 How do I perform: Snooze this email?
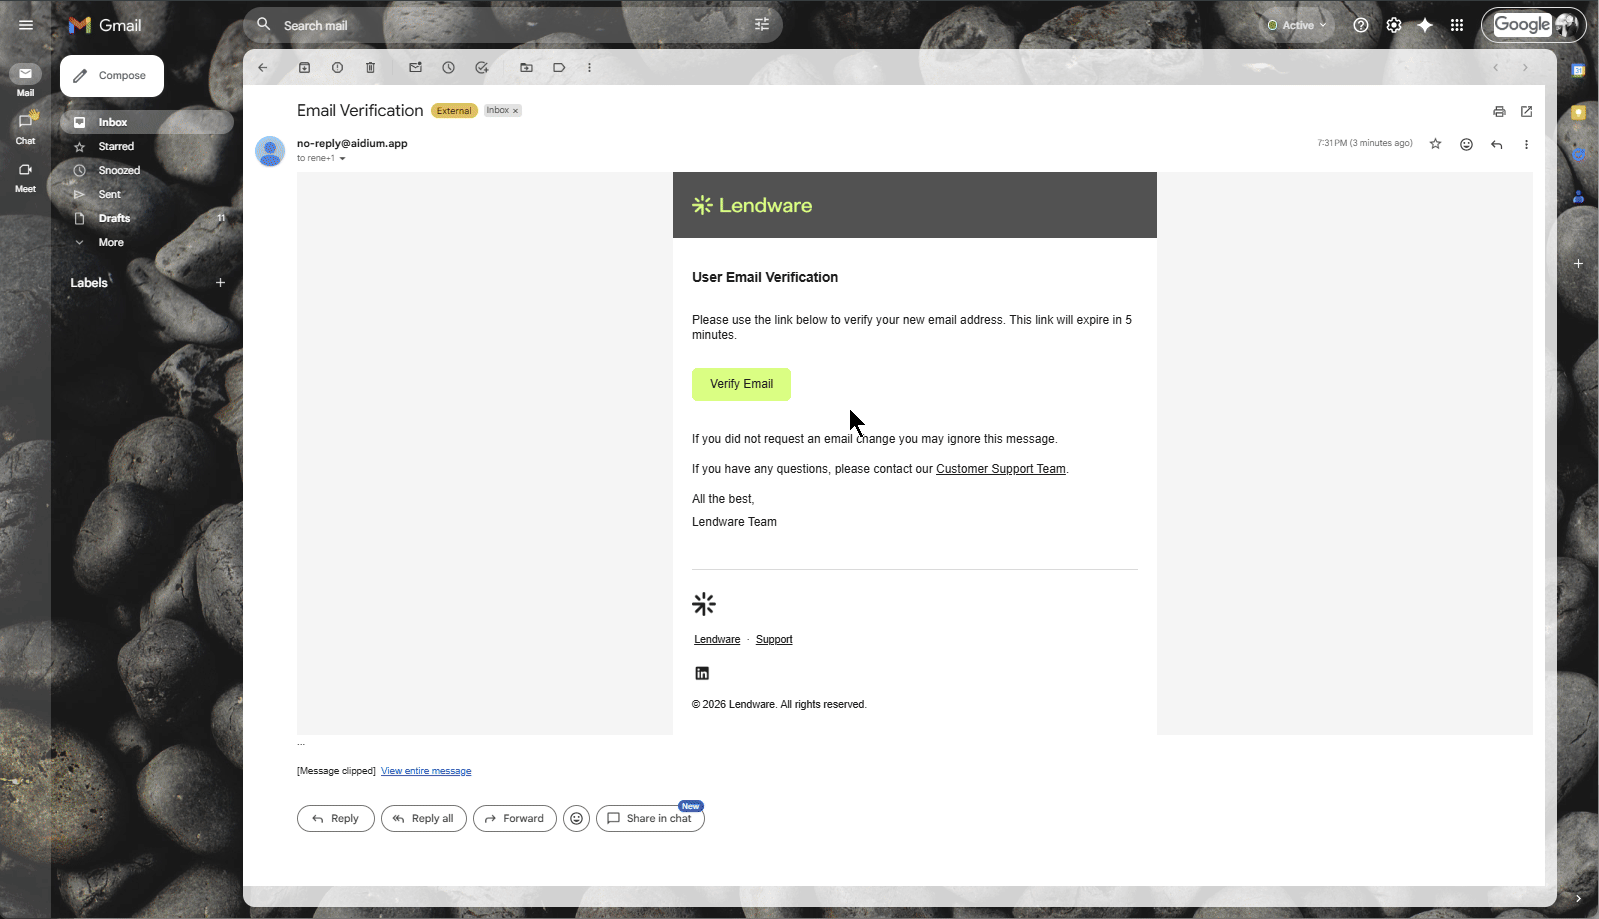[x=448, y=68]
